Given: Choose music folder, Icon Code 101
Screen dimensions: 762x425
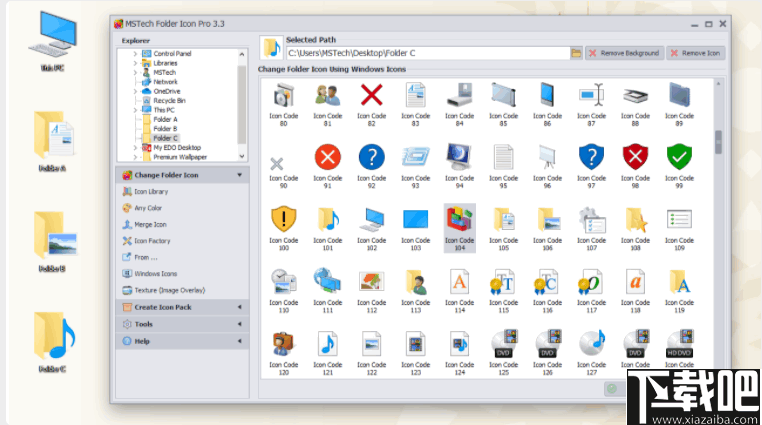Looking at the screenshot, I should [328, 220].
